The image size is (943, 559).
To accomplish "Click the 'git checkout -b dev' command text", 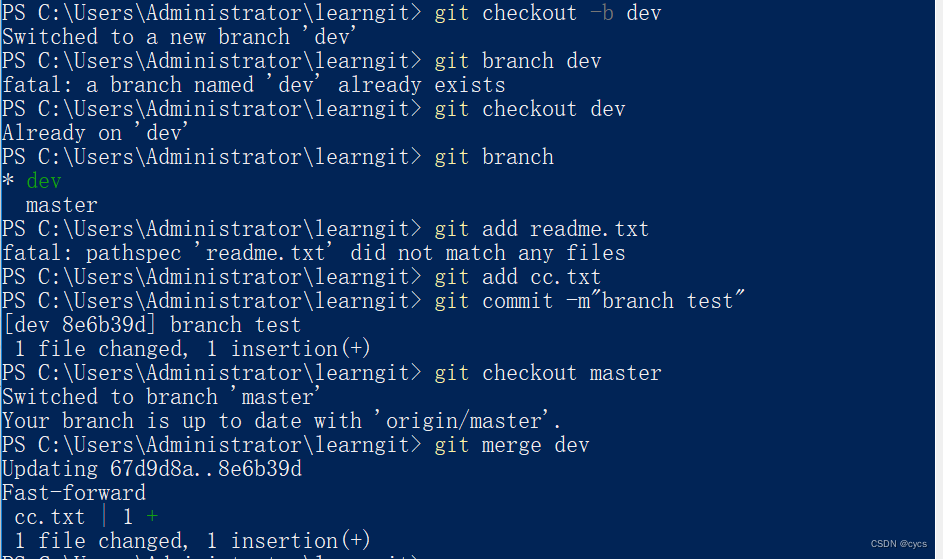I will coord(547,13).
